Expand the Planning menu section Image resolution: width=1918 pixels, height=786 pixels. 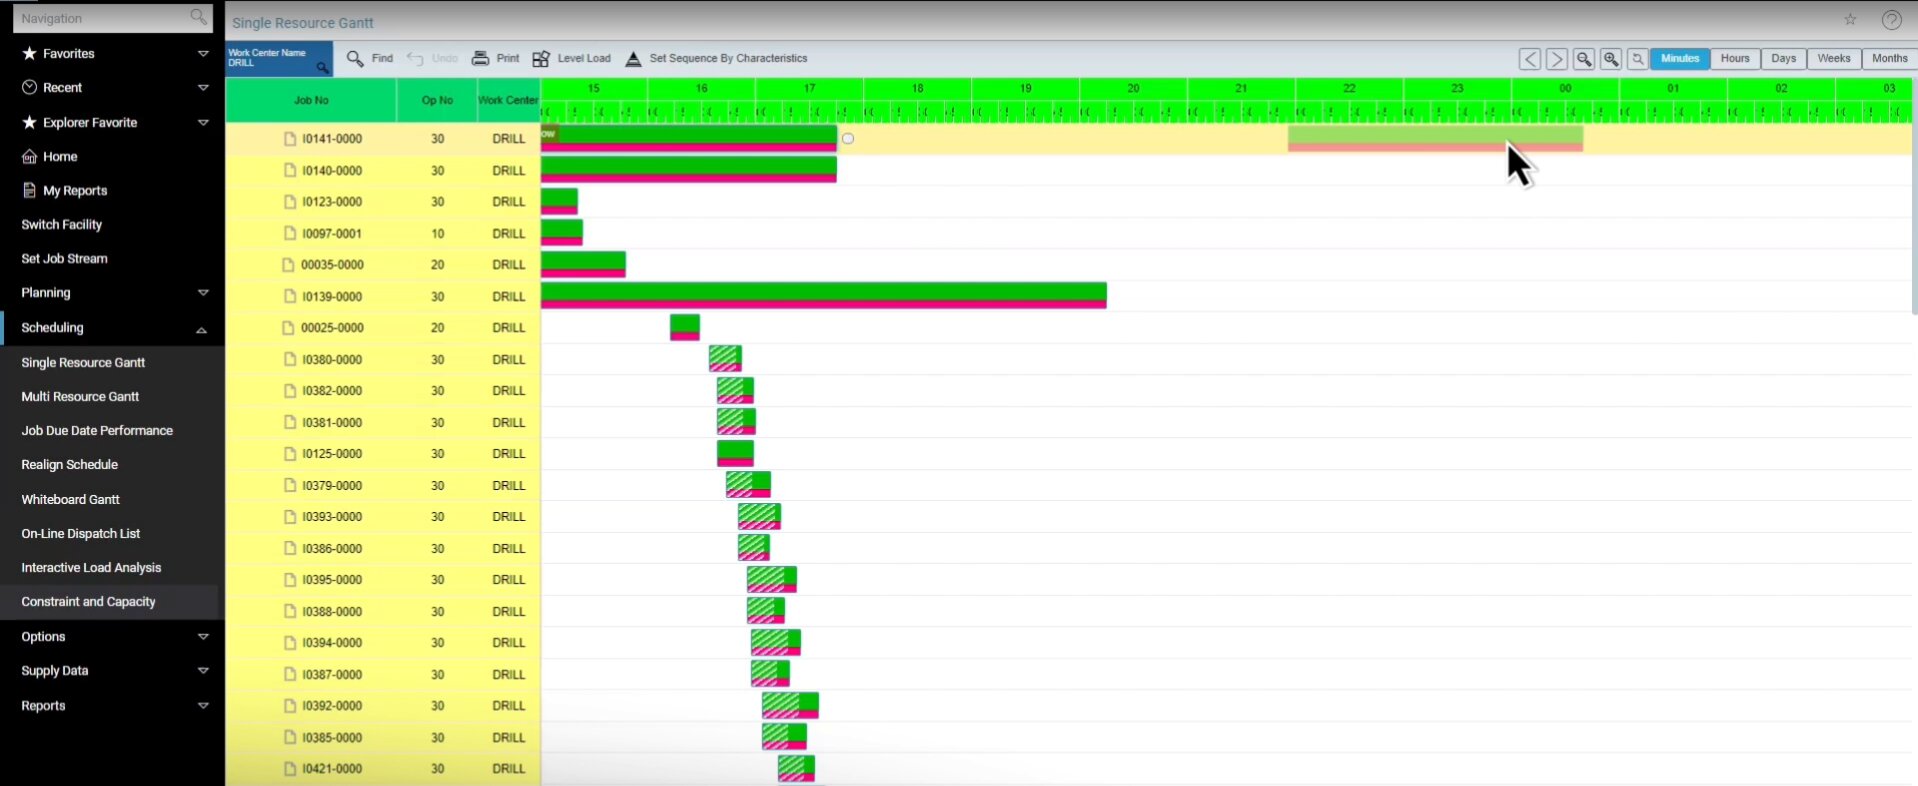203,293
